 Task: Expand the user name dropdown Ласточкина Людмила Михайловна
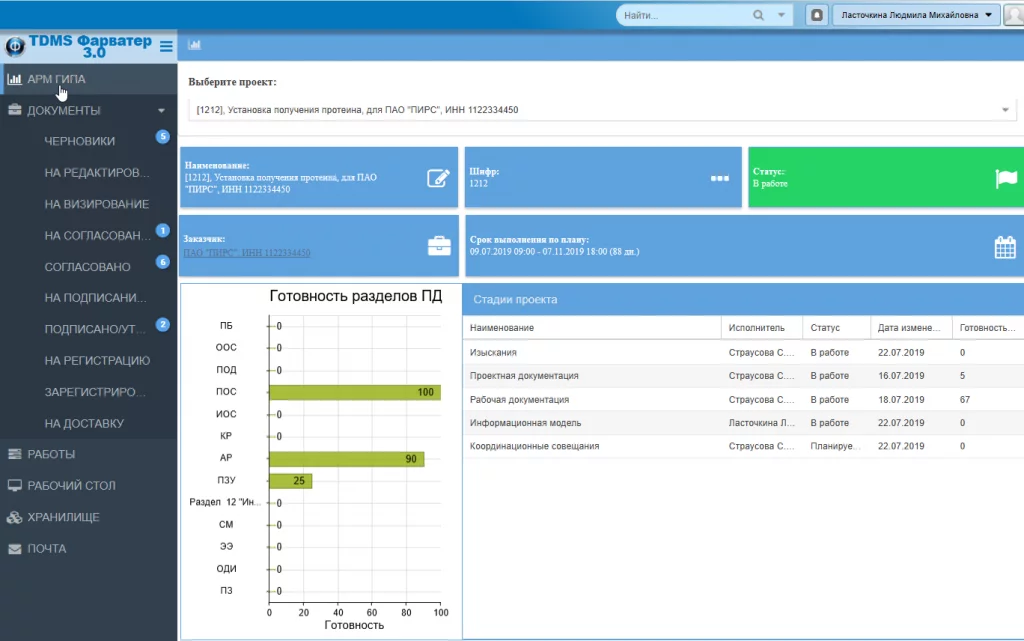pos(988,15)
